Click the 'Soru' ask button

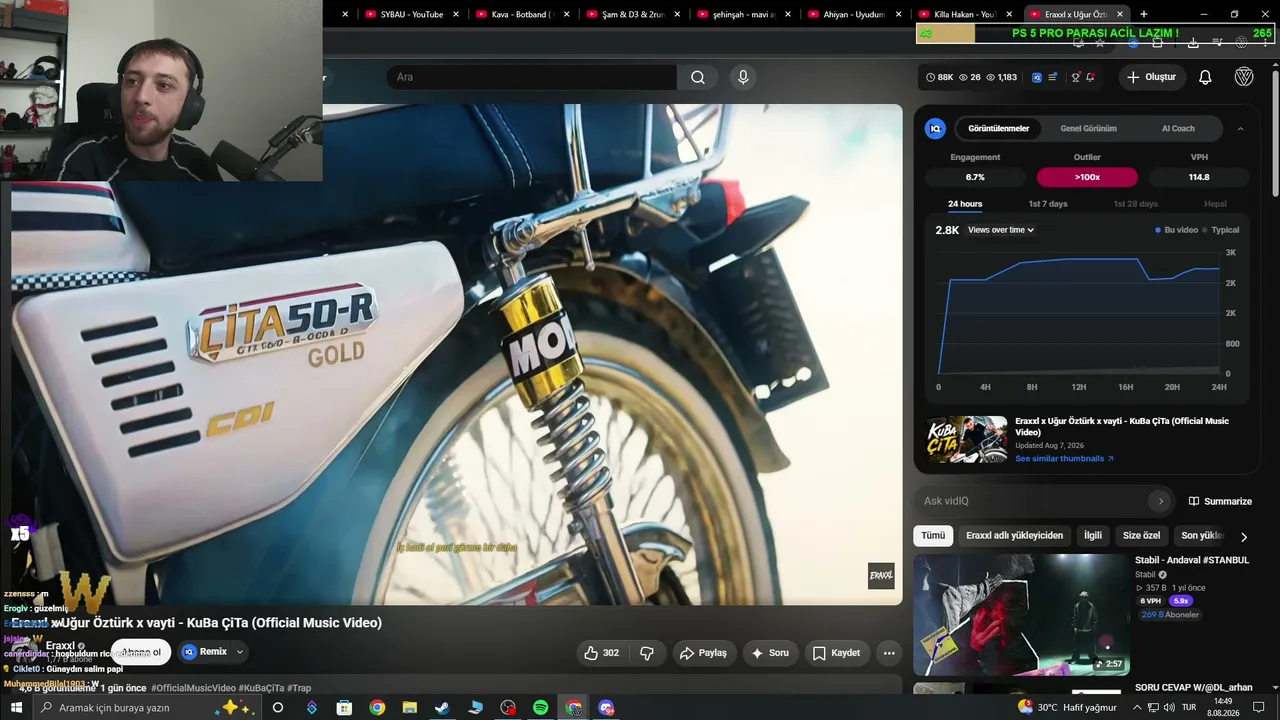771,653
